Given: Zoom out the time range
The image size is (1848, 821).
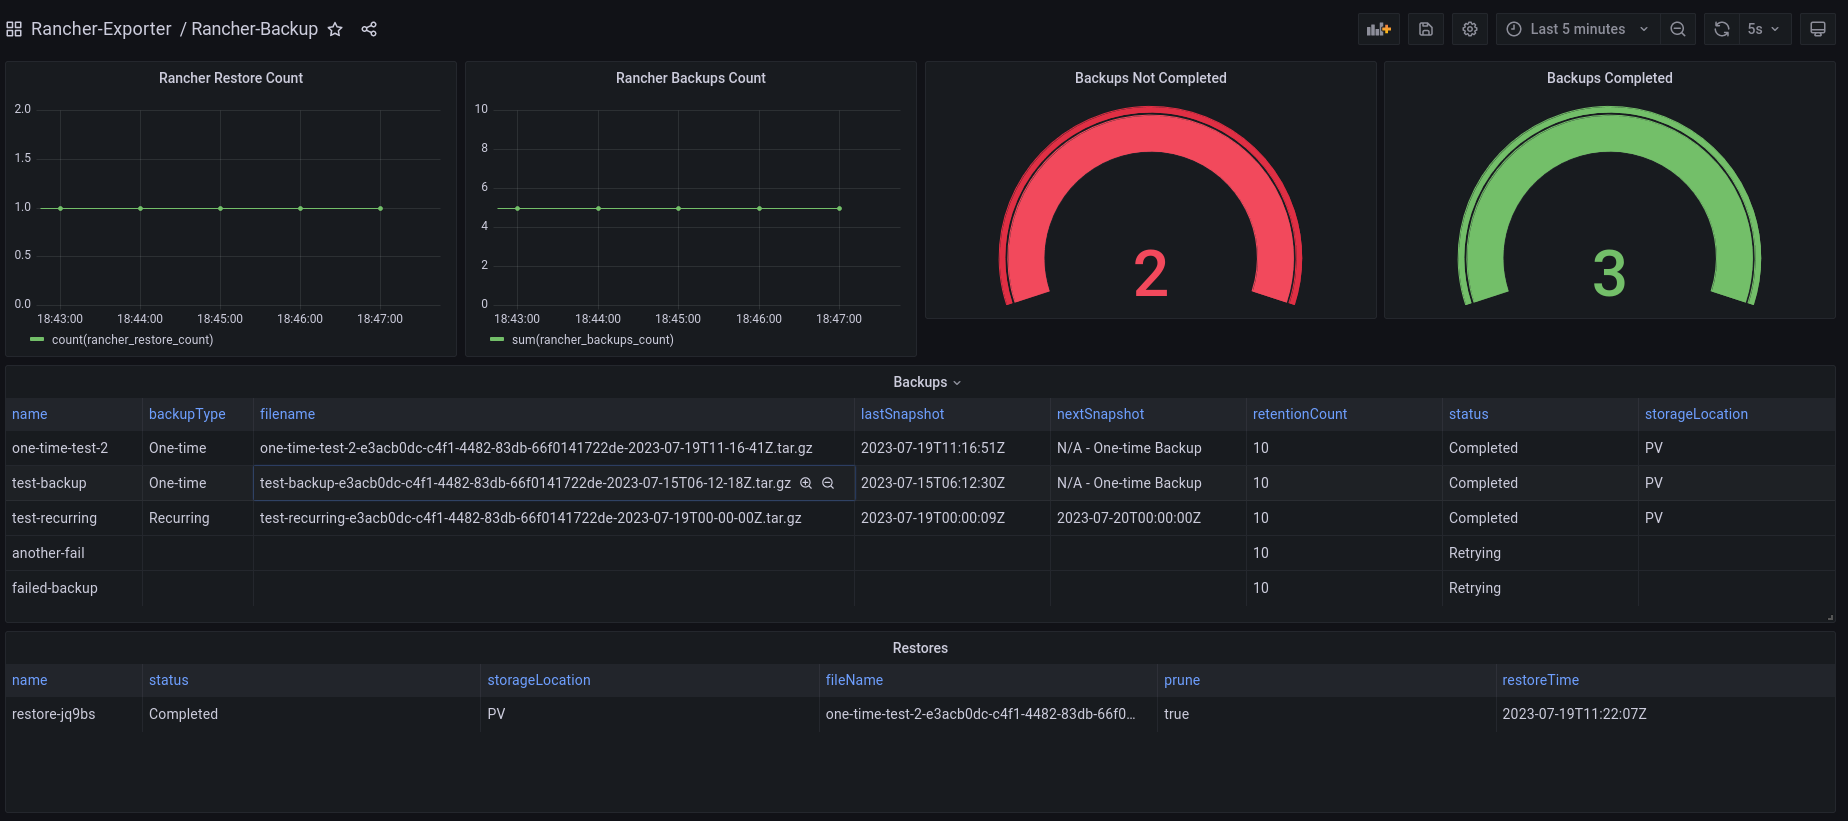Looking at the screenshot, I should pos(1678,29).
